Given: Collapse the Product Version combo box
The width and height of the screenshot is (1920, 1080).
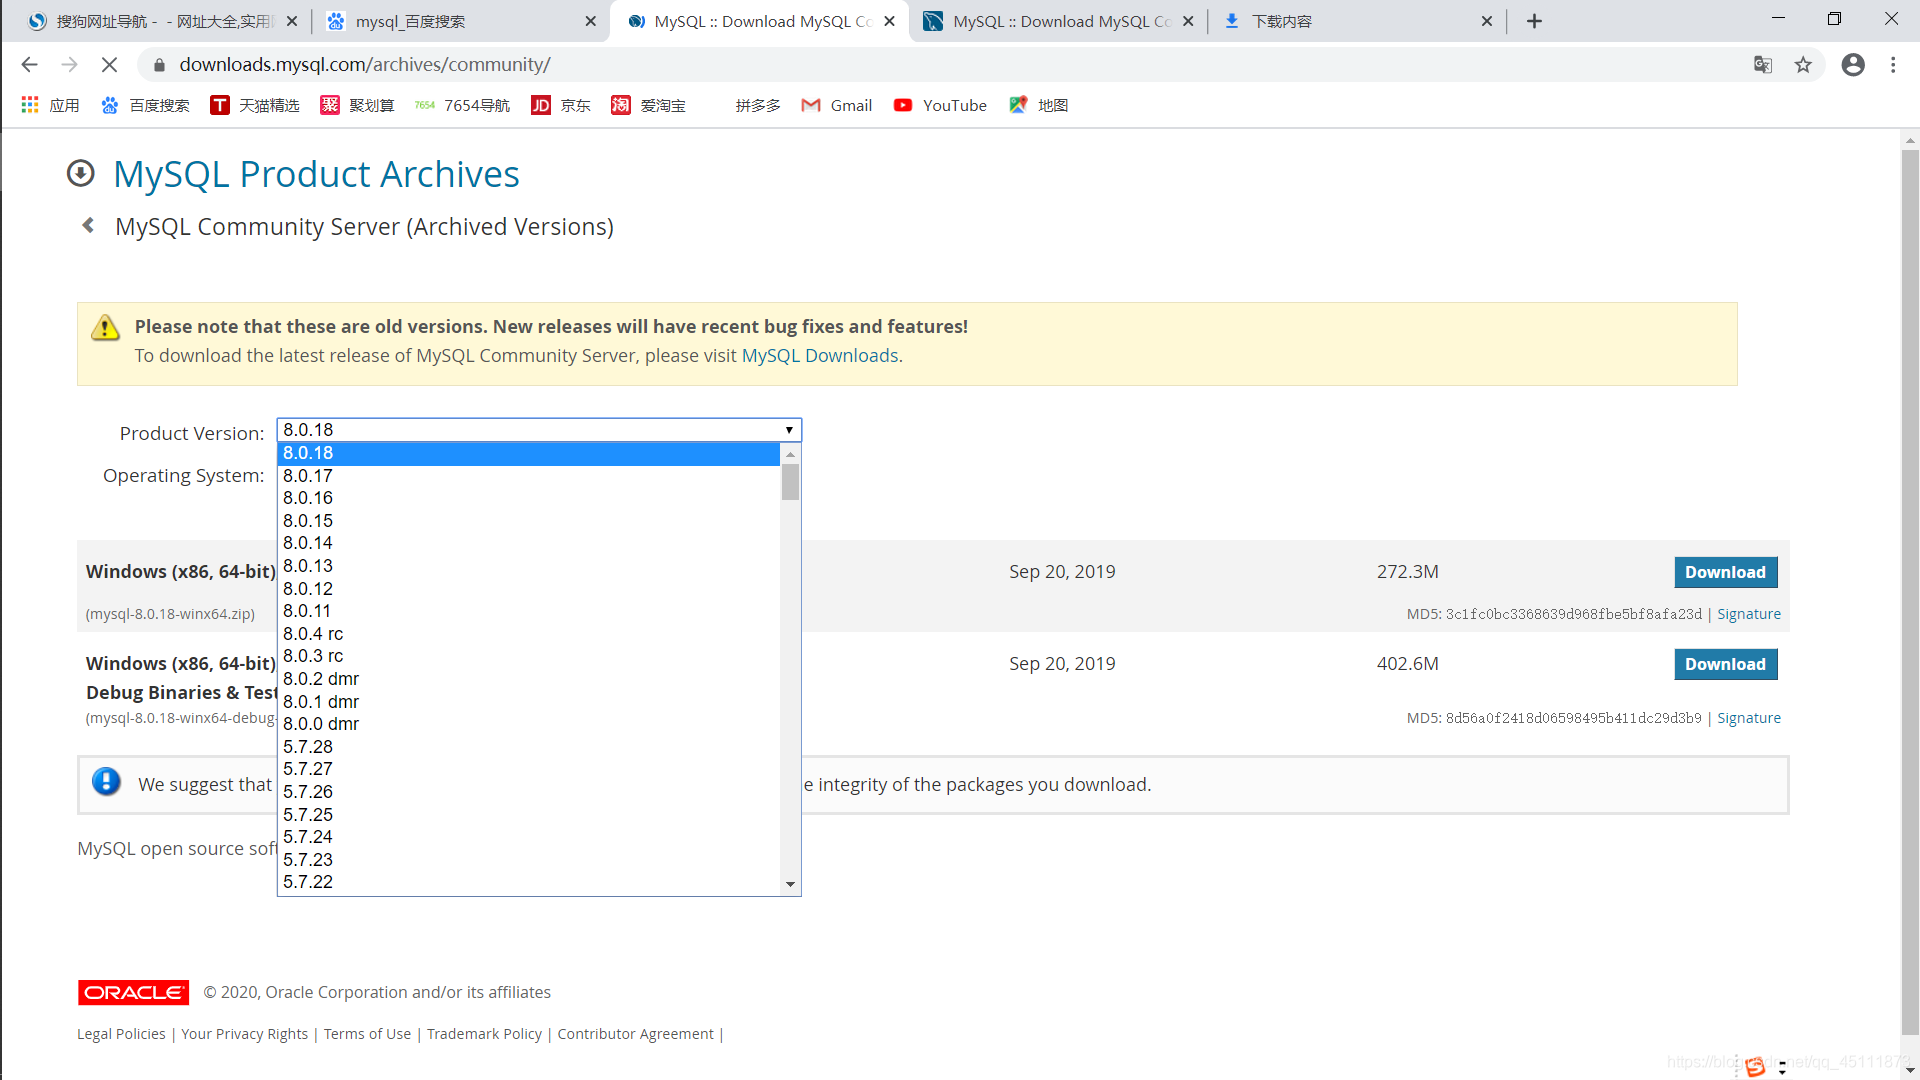Looking at the screenshot, I should pyautogui.click(x=539, y=430).
